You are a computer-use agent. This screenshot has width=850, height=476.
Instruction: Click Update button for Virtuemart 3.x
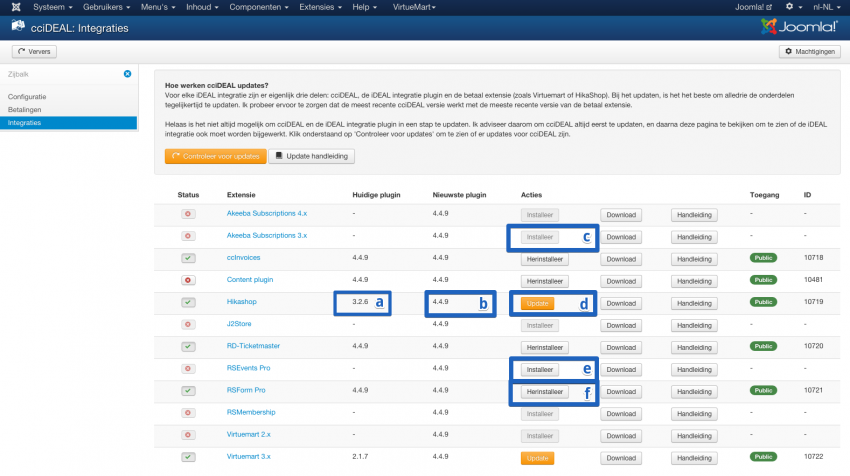[x=537, y=458]
